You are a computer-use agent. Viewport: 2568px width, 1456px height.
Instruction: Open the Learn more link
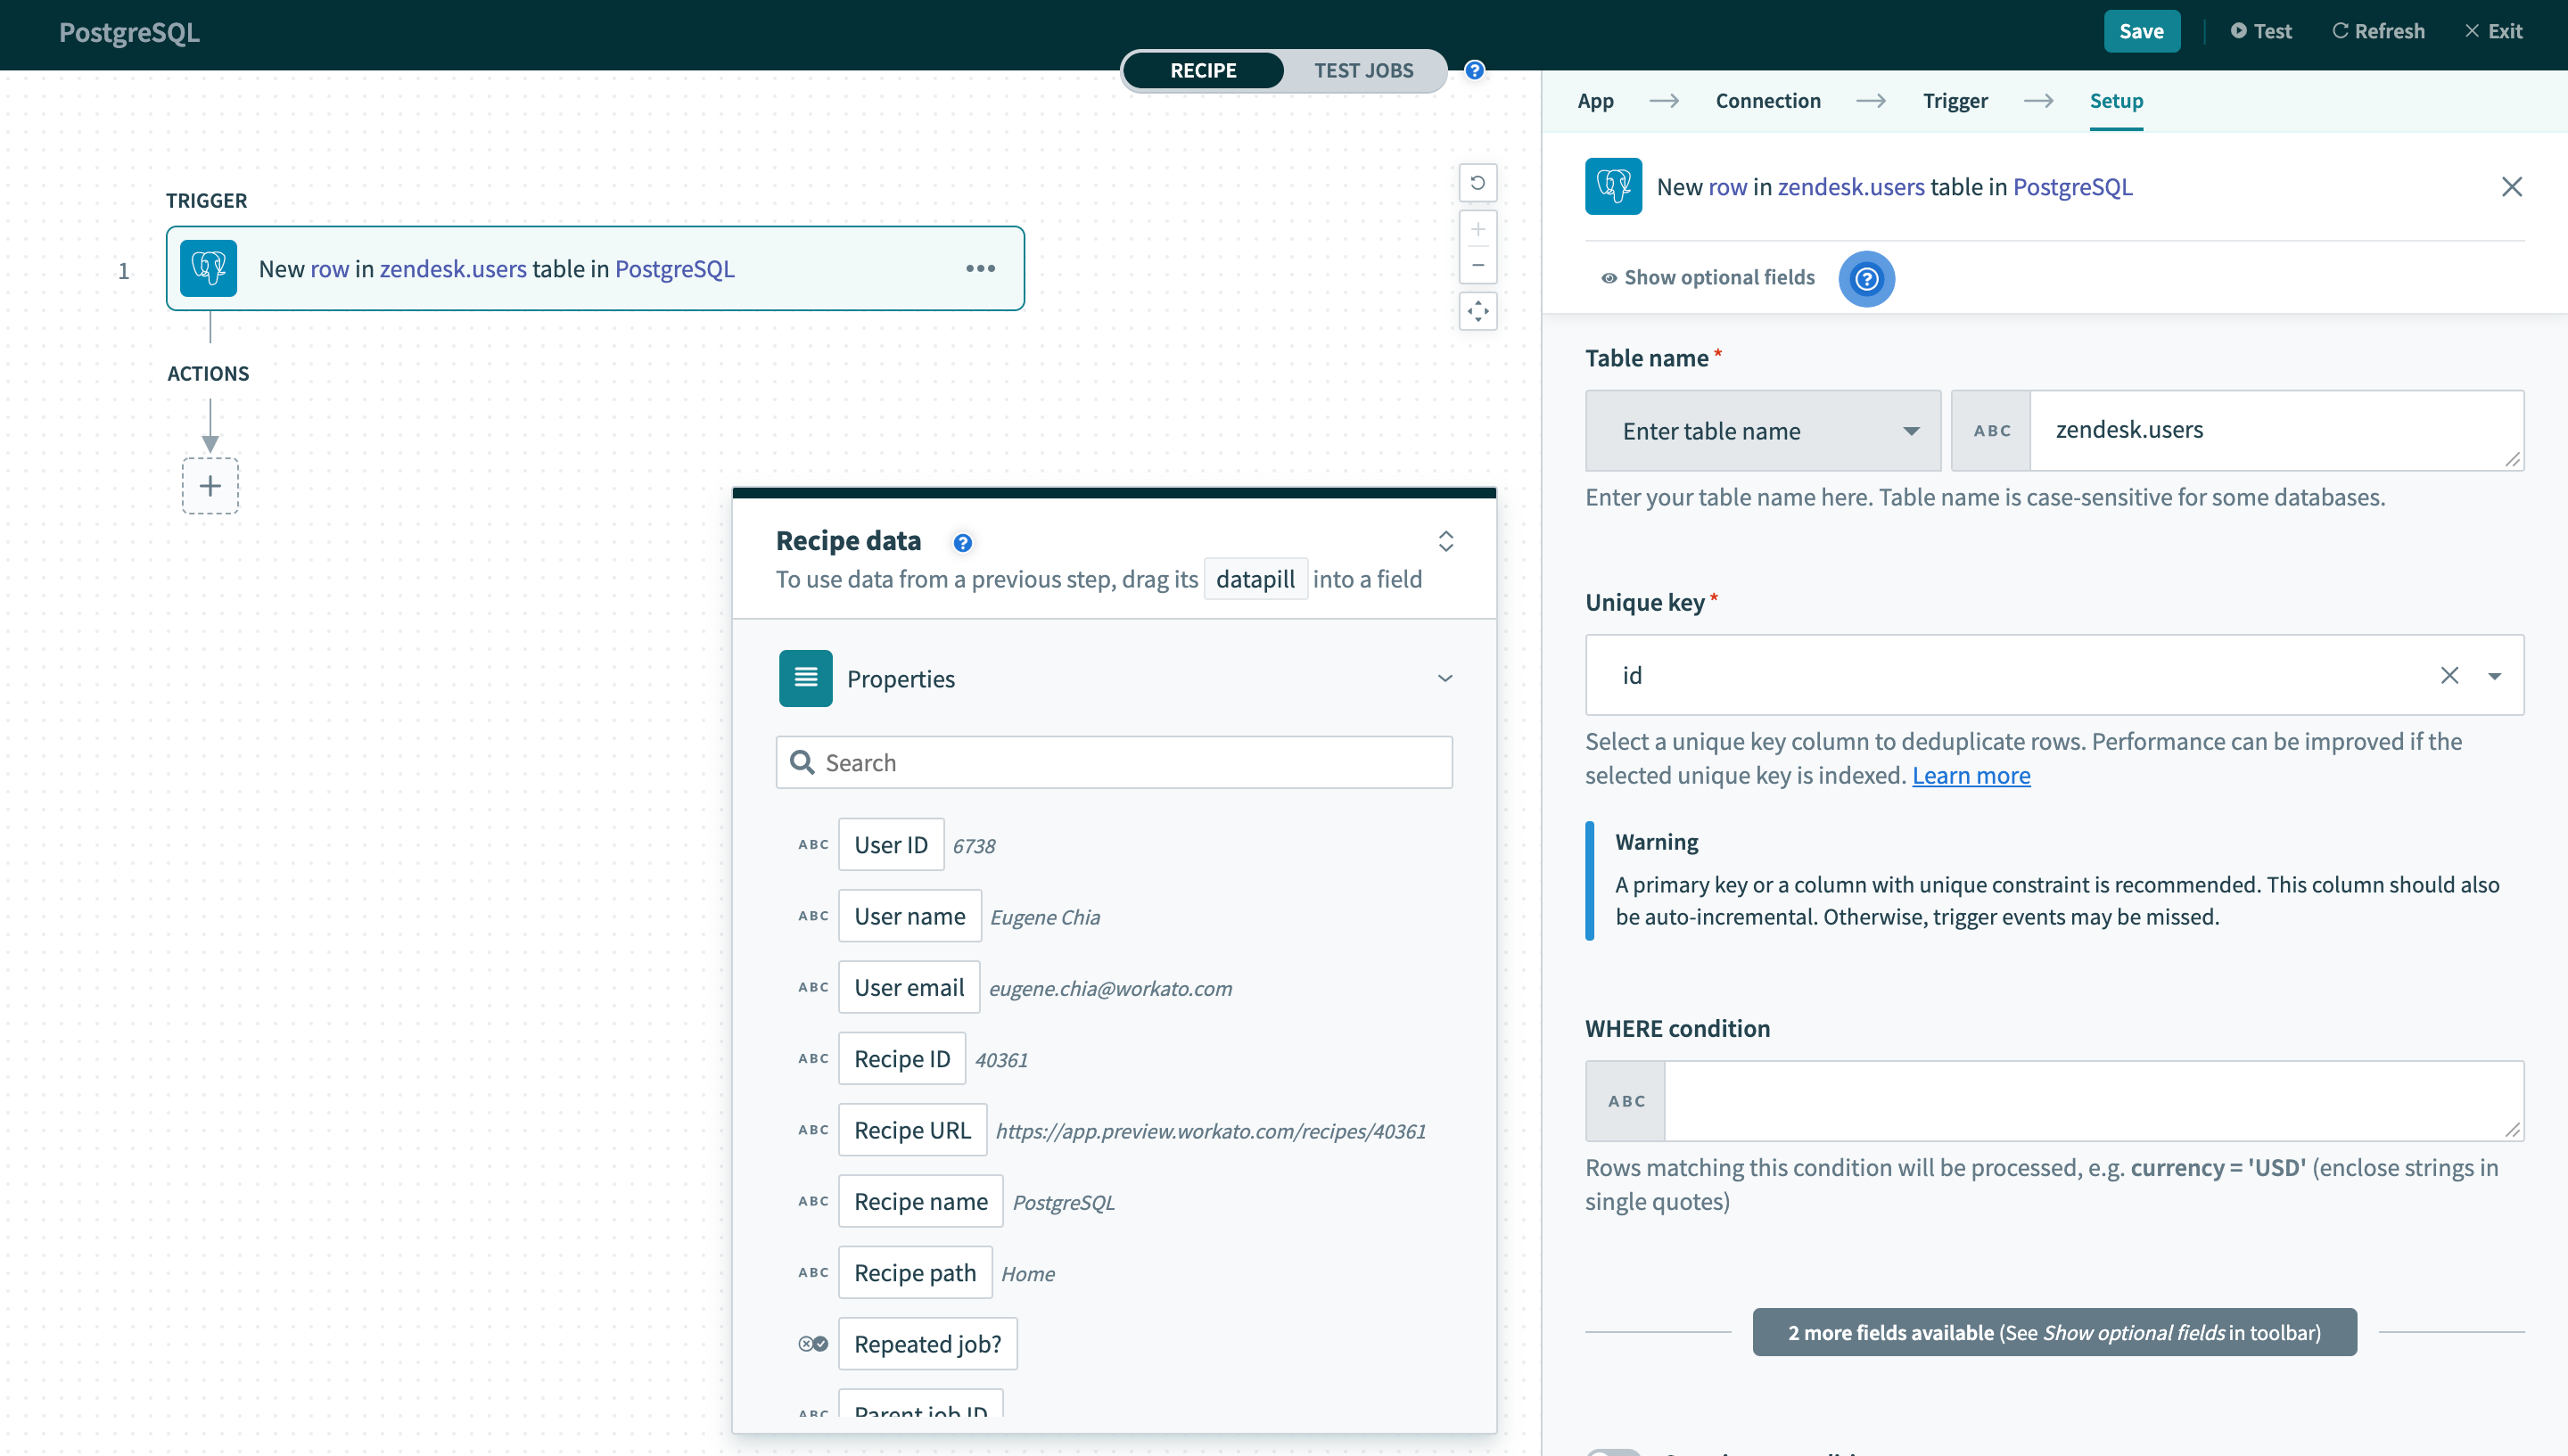(1970, 776)
